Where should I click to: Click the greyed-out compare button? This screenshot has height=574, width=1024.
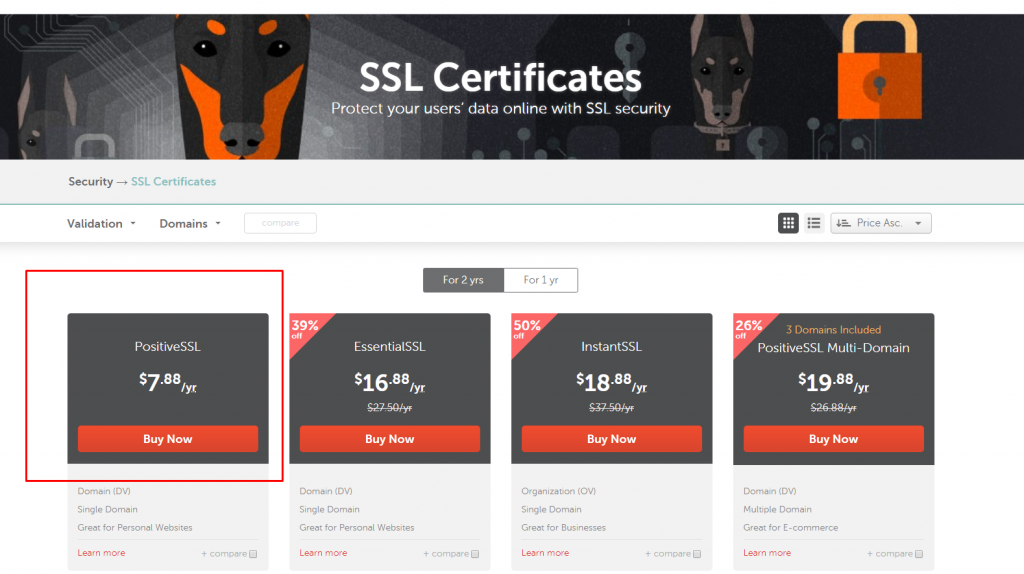tap(280, 223)
